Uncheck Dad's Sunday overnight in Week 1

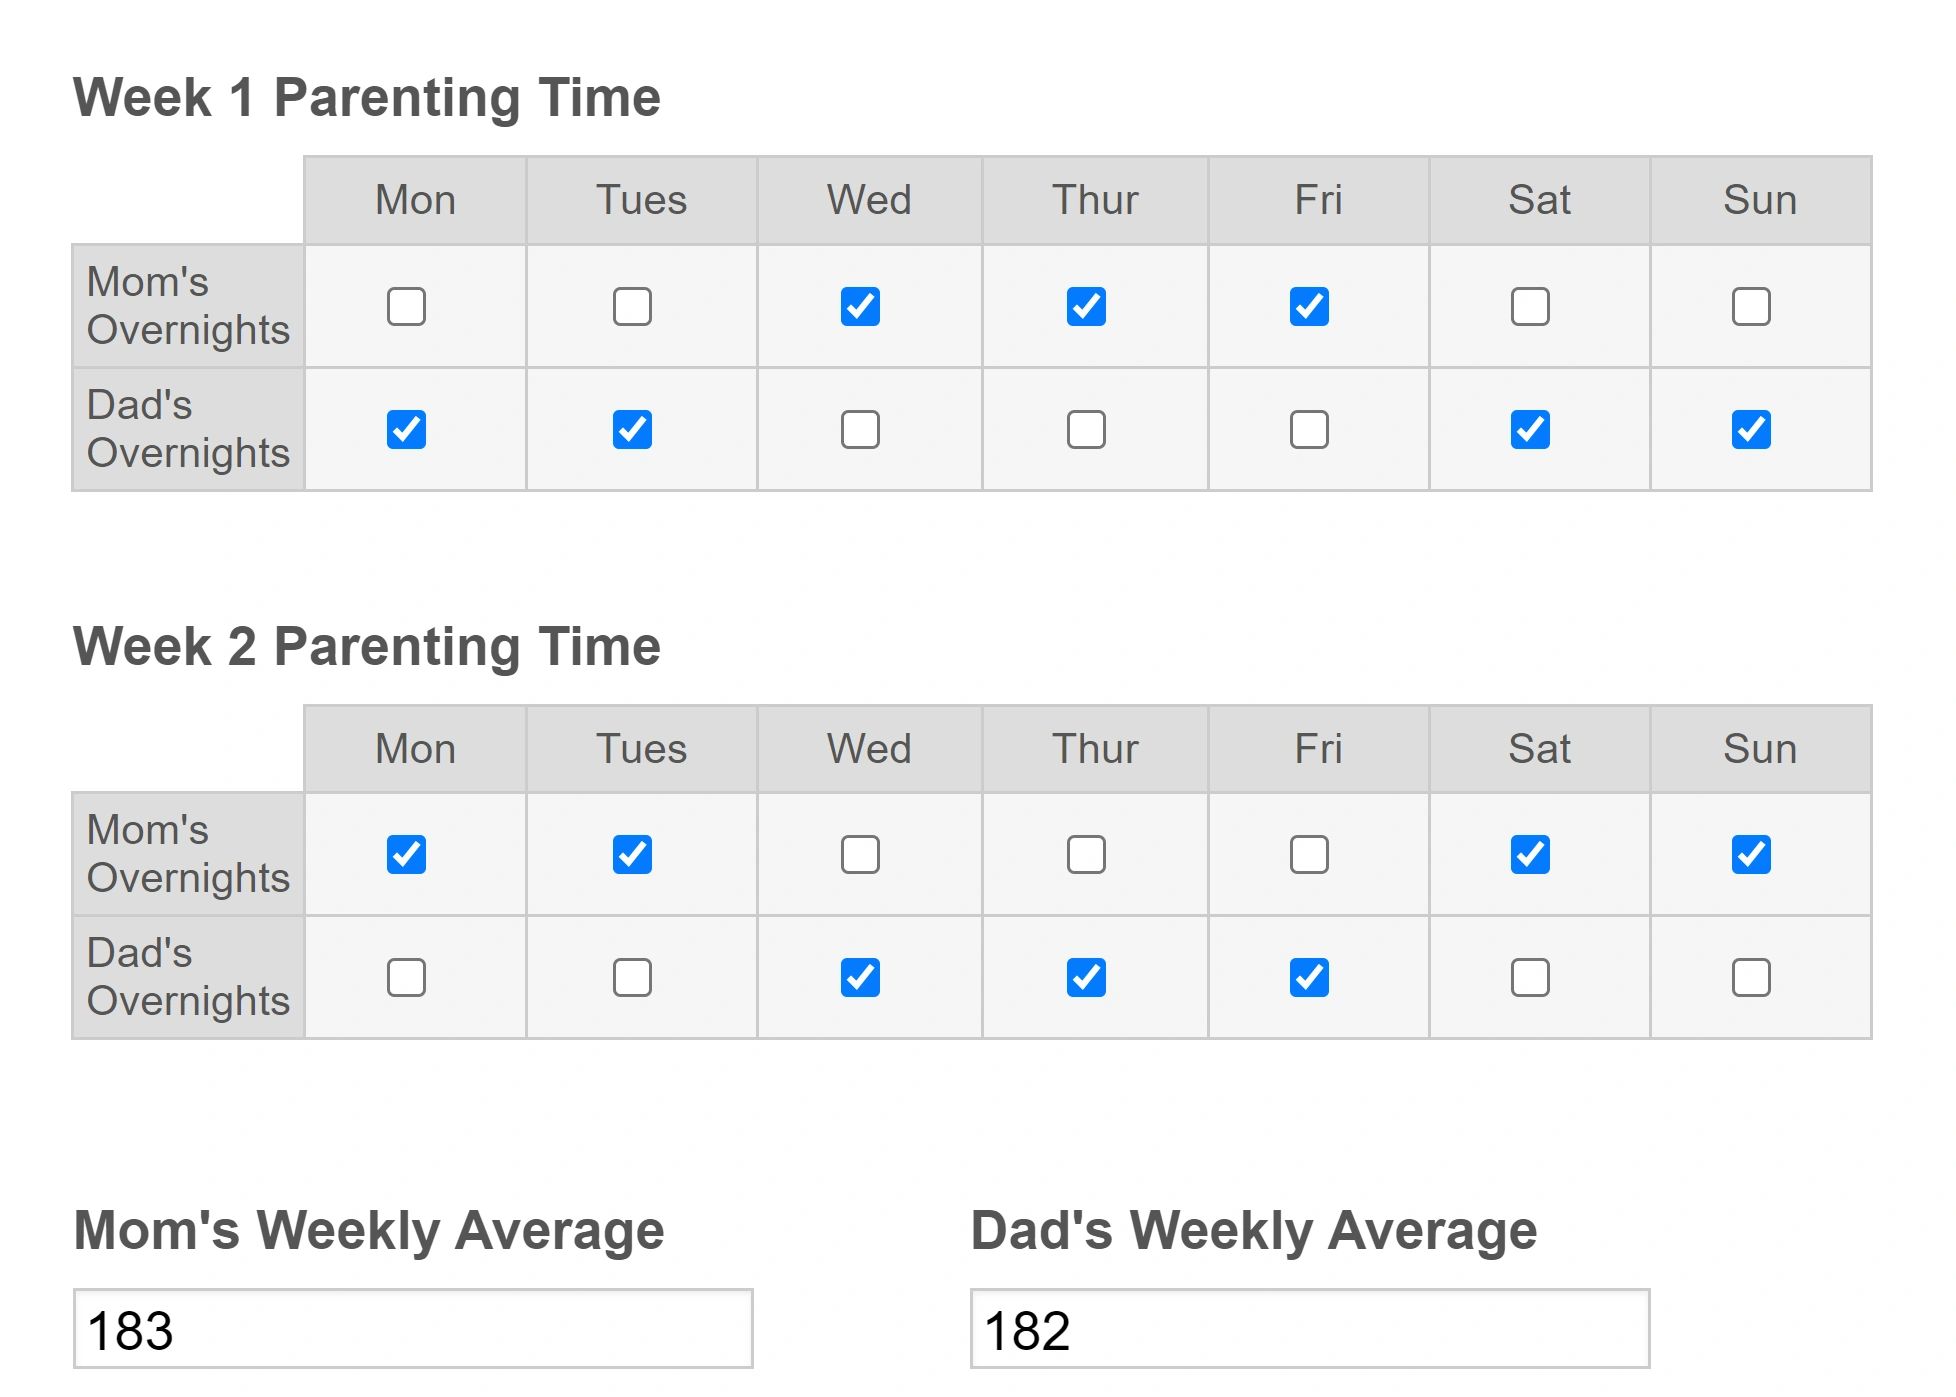(x=1750, y=430)
